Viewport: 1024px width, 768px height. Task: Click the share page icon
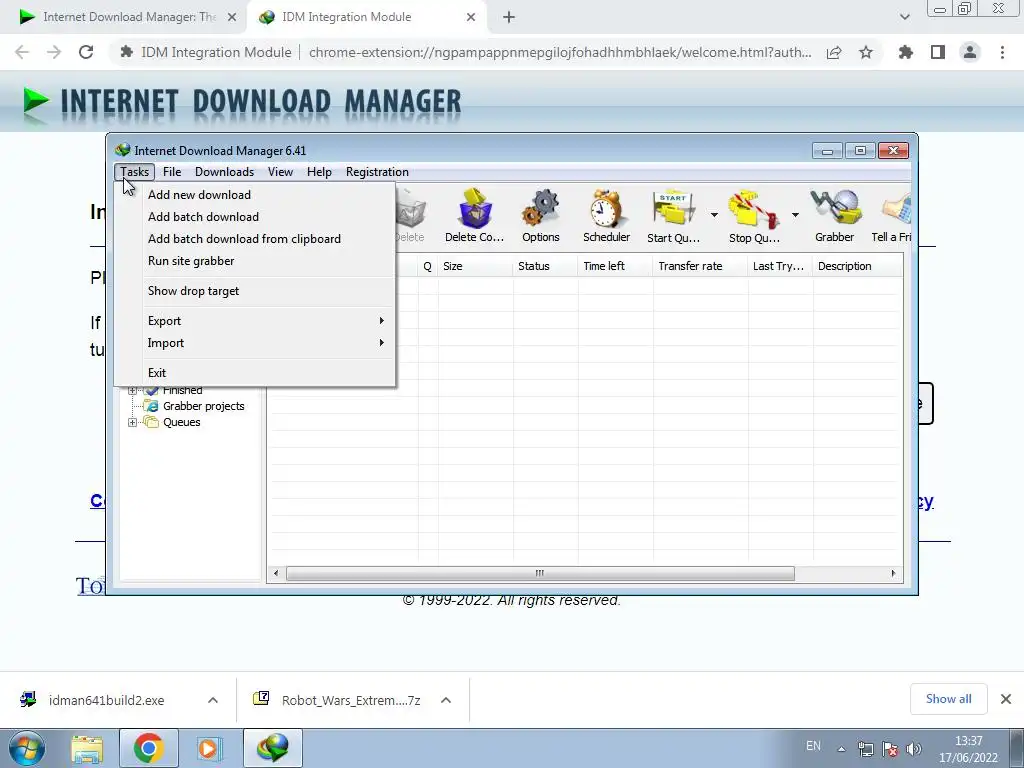(x=834, y=52)
